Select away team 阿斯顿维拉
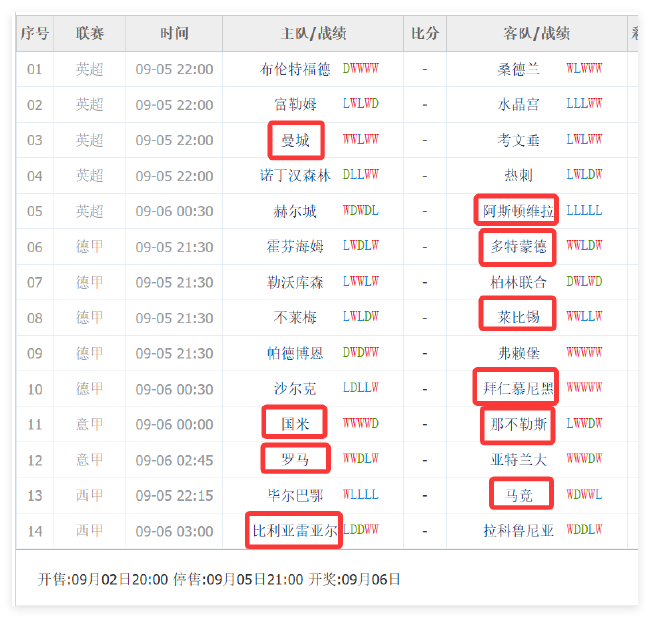This screenshot has width=650, height=618. pos(518,211)
